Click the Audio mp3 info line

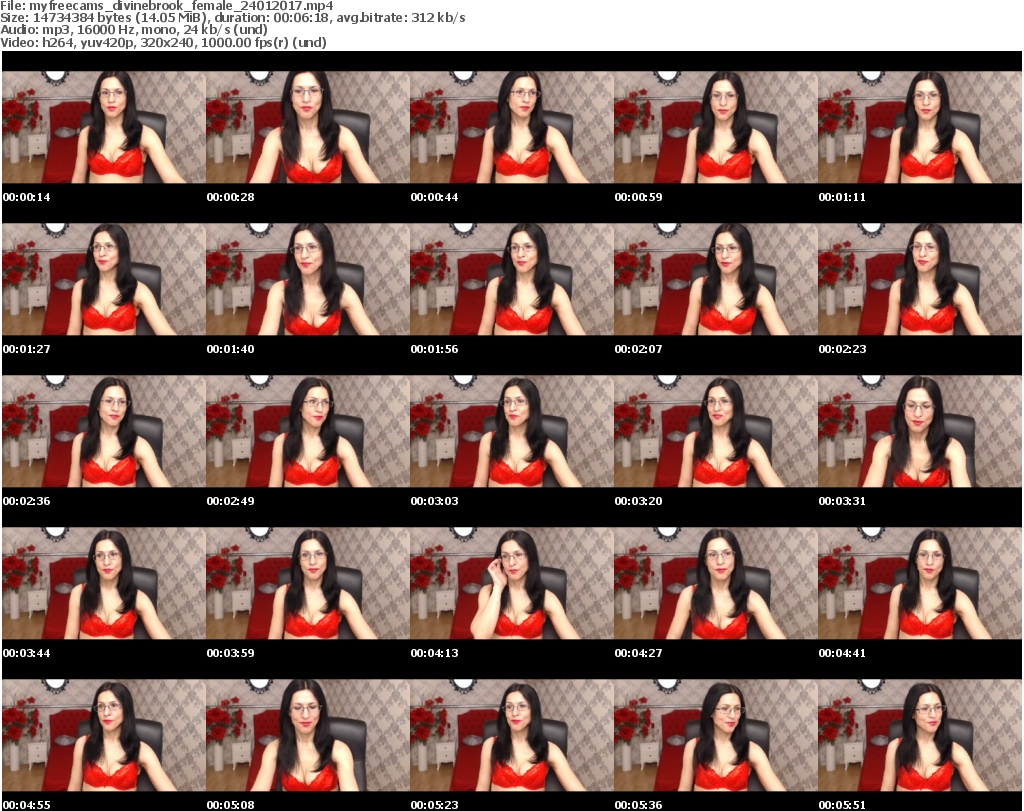[x=134, y=30]
